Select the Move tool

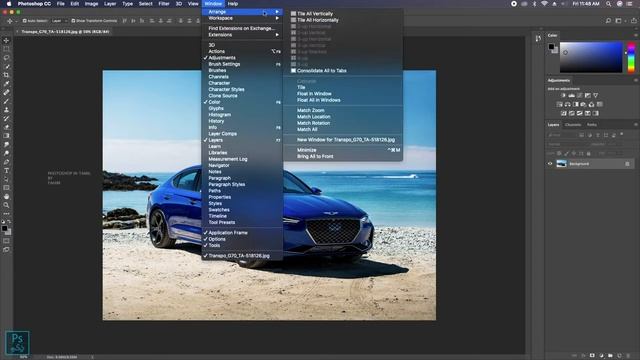pyautogui.click(x=6, y=40)
